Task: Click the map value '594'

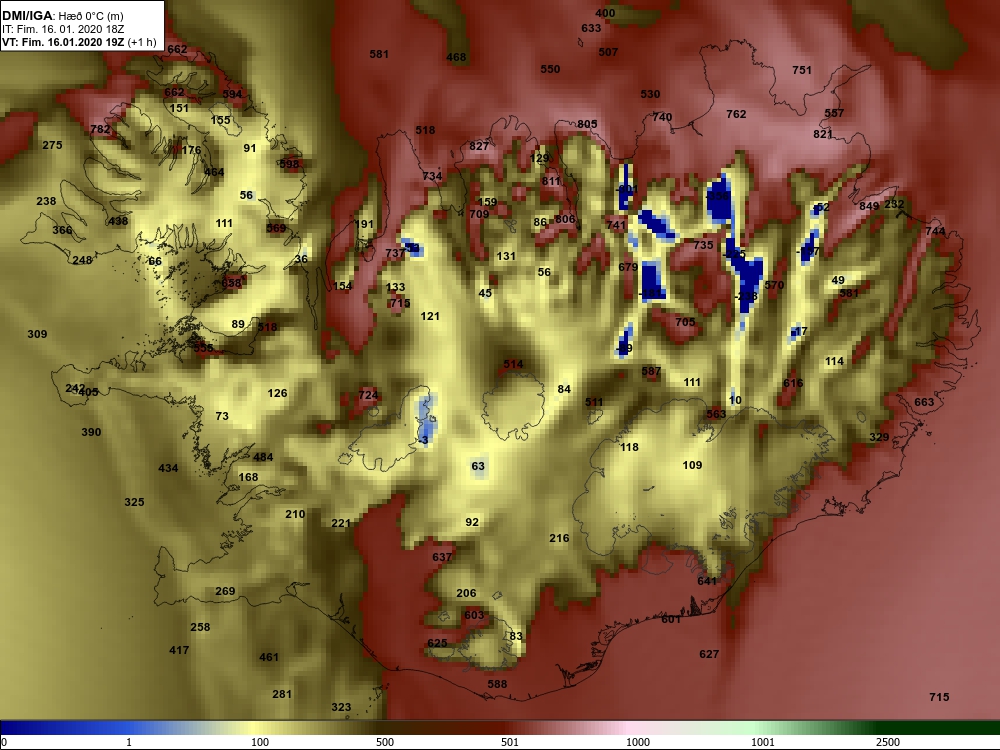Action: pyautogui.click(x=232, y=94)
